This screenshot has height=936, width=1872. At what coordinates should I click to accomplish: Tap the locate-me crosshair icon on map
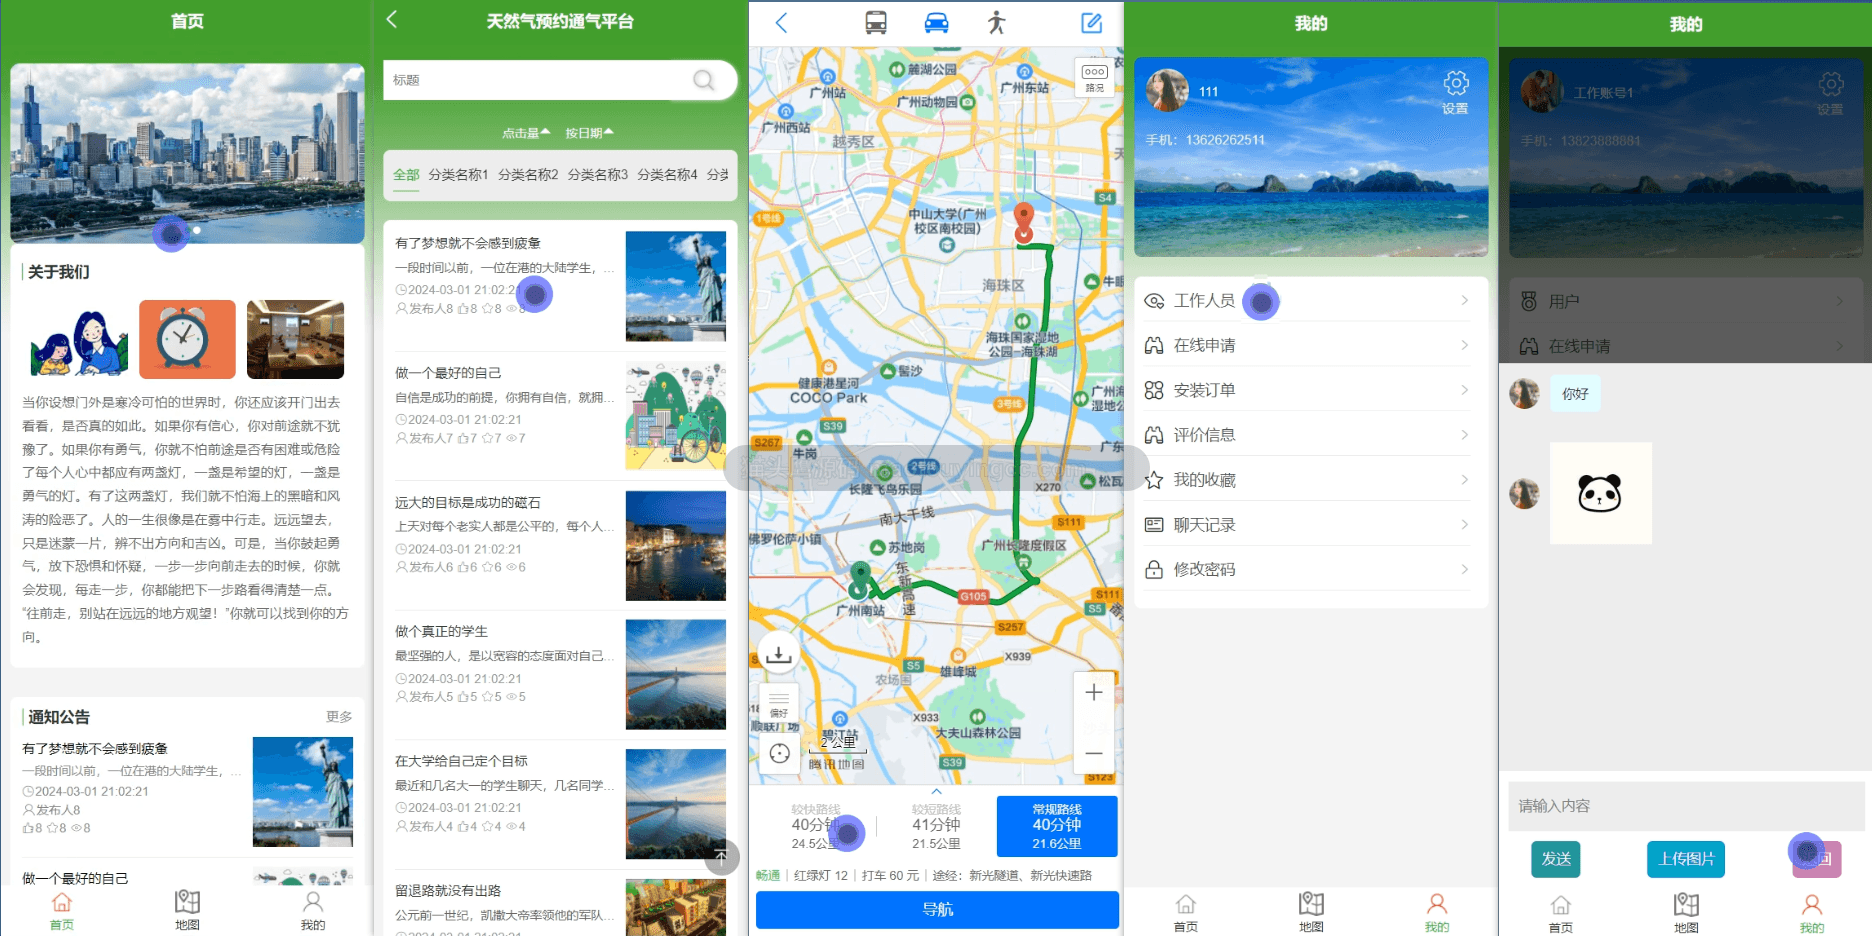pyautogui.click(x=780, y=754)
